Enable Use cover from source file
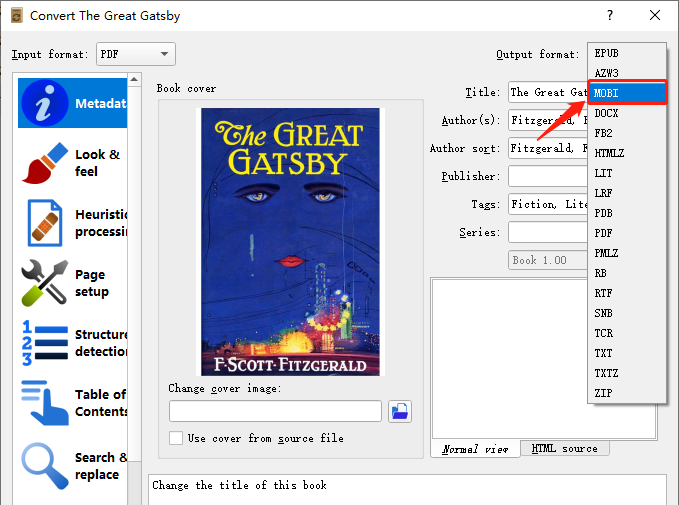Screen dimensions: 679x505 176,438
